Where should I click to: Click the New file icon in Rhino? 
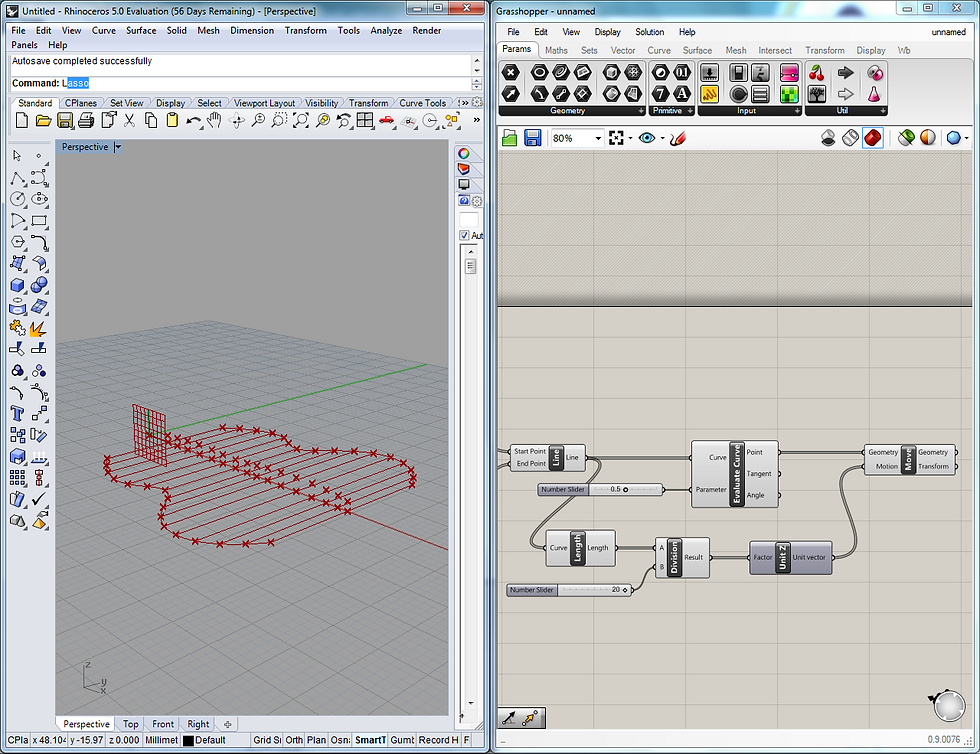pos(22,121)
